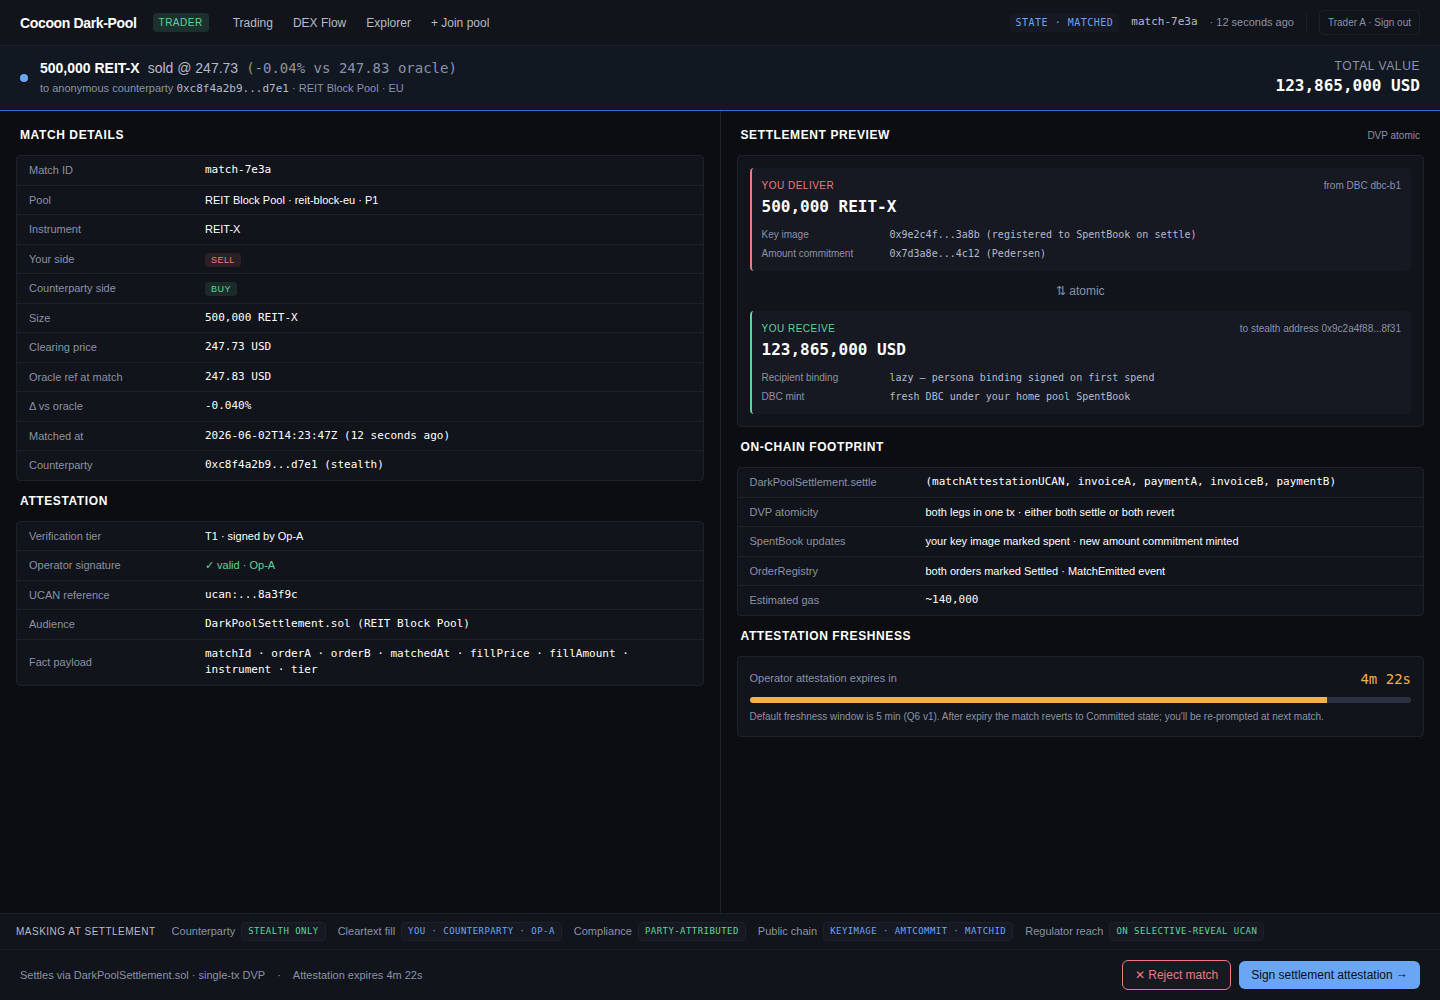This screenshot has width=1440, height=1000.
Task: Click YOU RECEIVE amount 123,865,000 USD
Action: click(833, 349)
